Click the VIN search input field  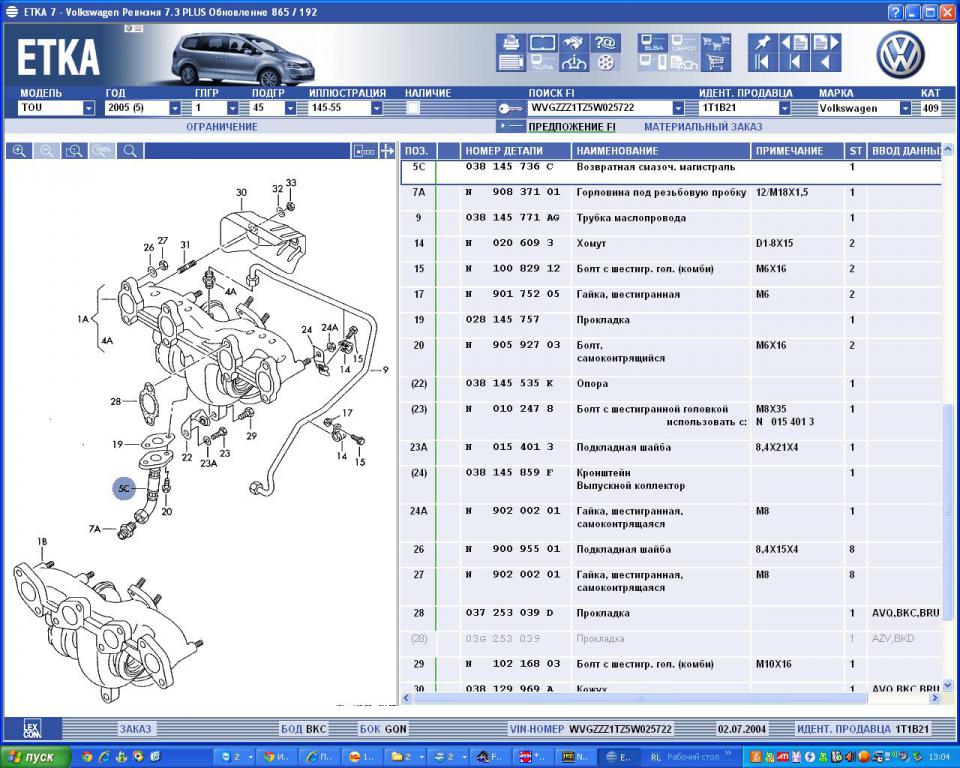pyautogui.click(x=600, y=108)
